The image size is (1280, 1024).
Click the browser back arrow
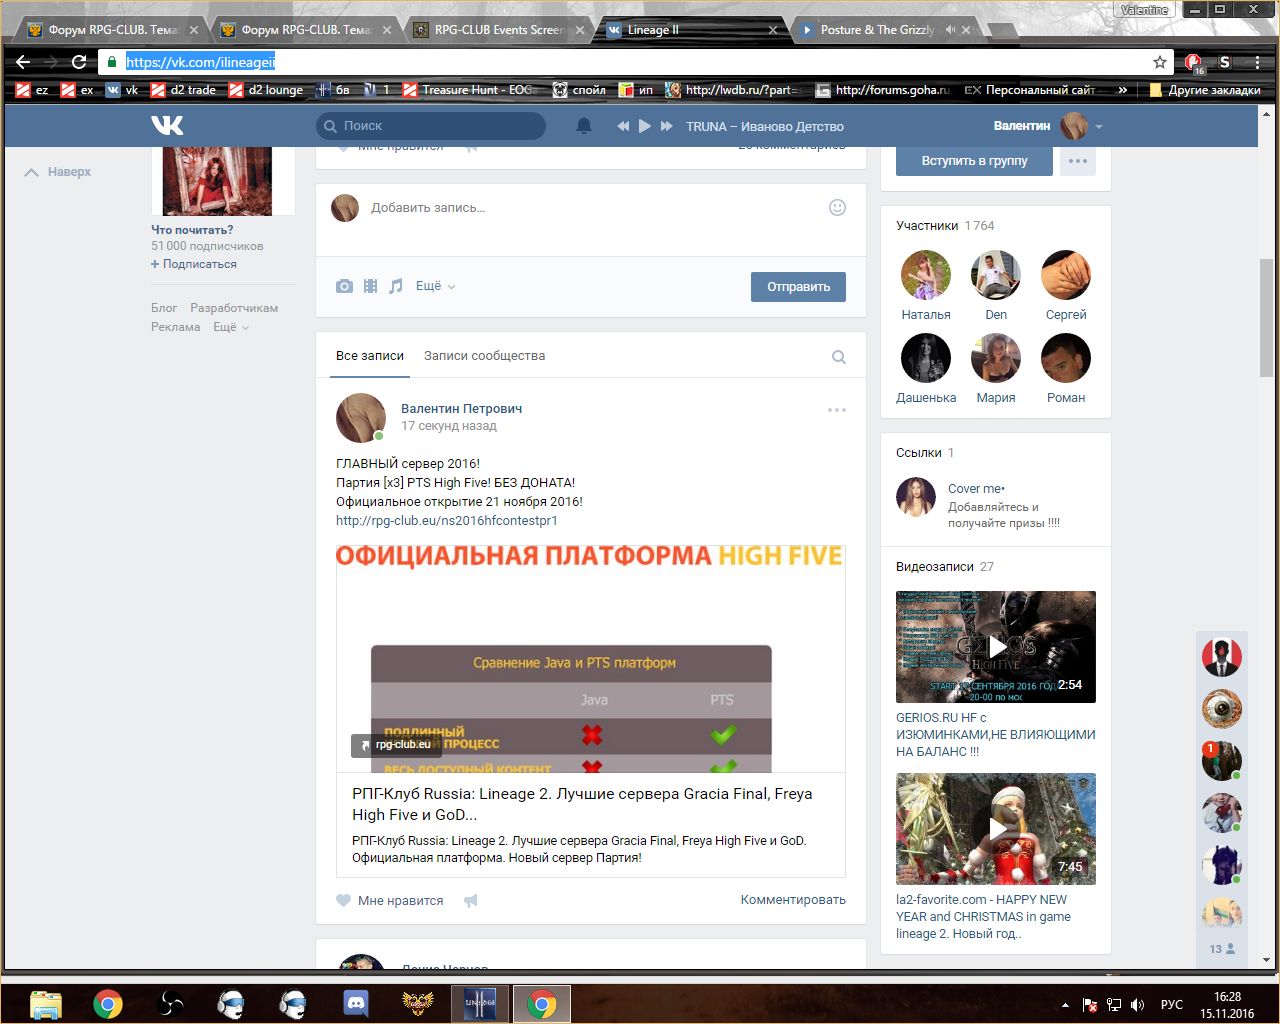click(24, 62)
